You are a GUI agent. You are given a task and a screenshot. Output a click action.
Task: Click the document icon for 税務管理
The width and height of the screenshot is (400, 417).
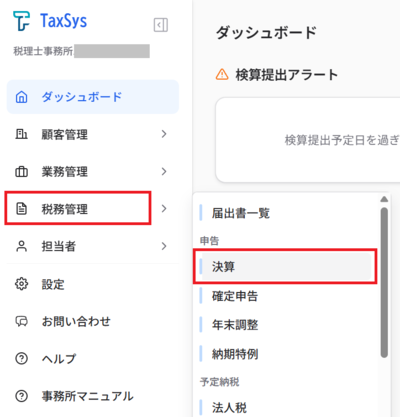(22, 209)
